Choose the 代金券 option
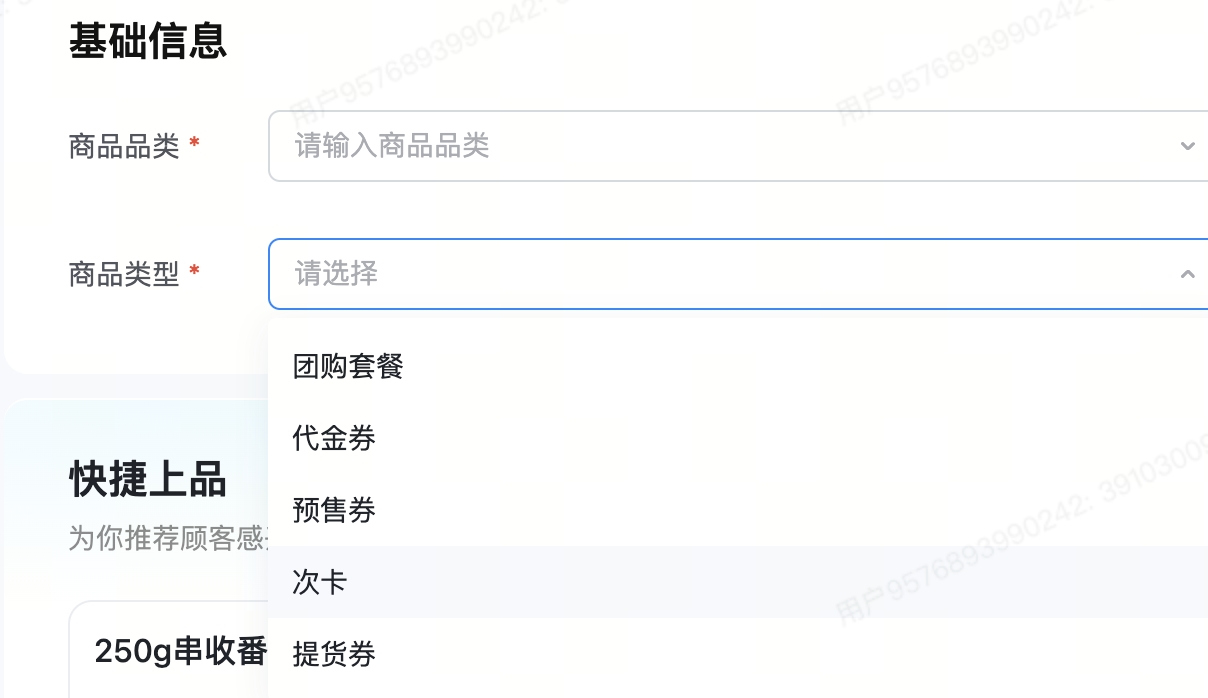Screen dimensions: 1208x698 334,438
